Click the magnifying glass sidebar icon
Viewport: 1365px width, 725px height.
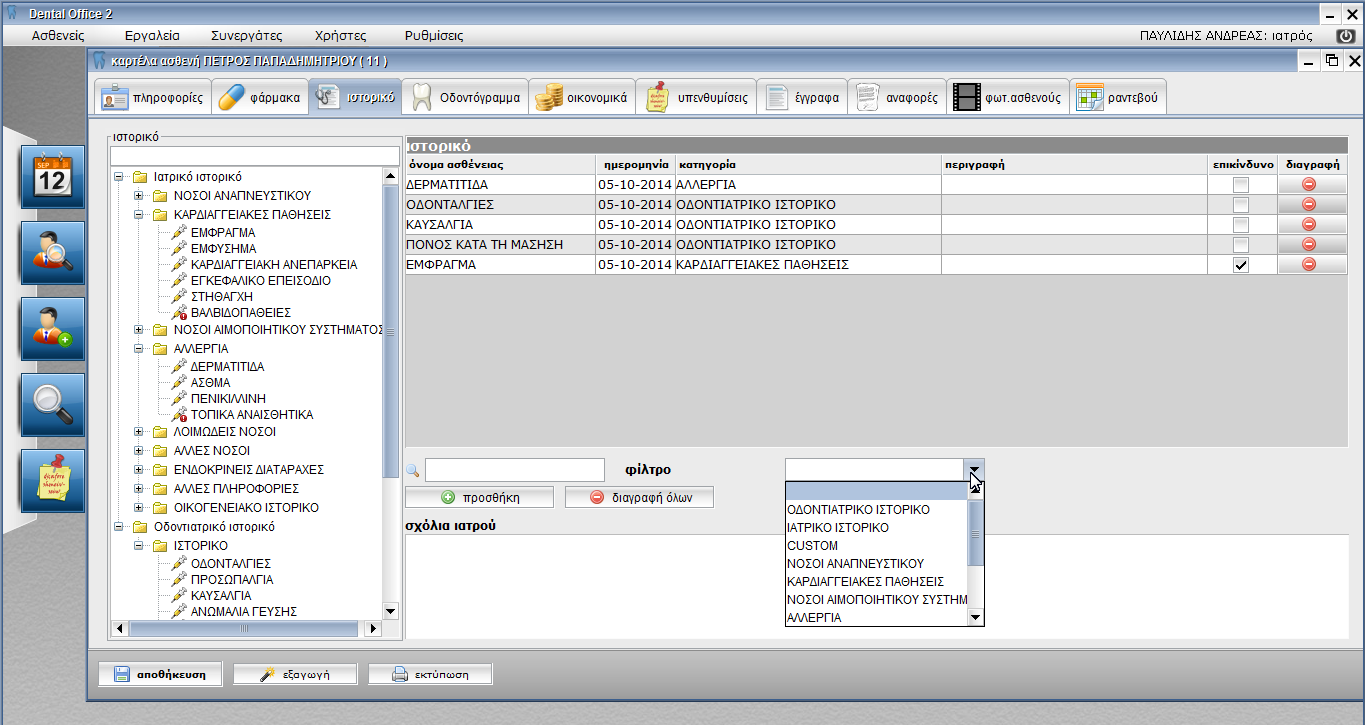point(52,405)
